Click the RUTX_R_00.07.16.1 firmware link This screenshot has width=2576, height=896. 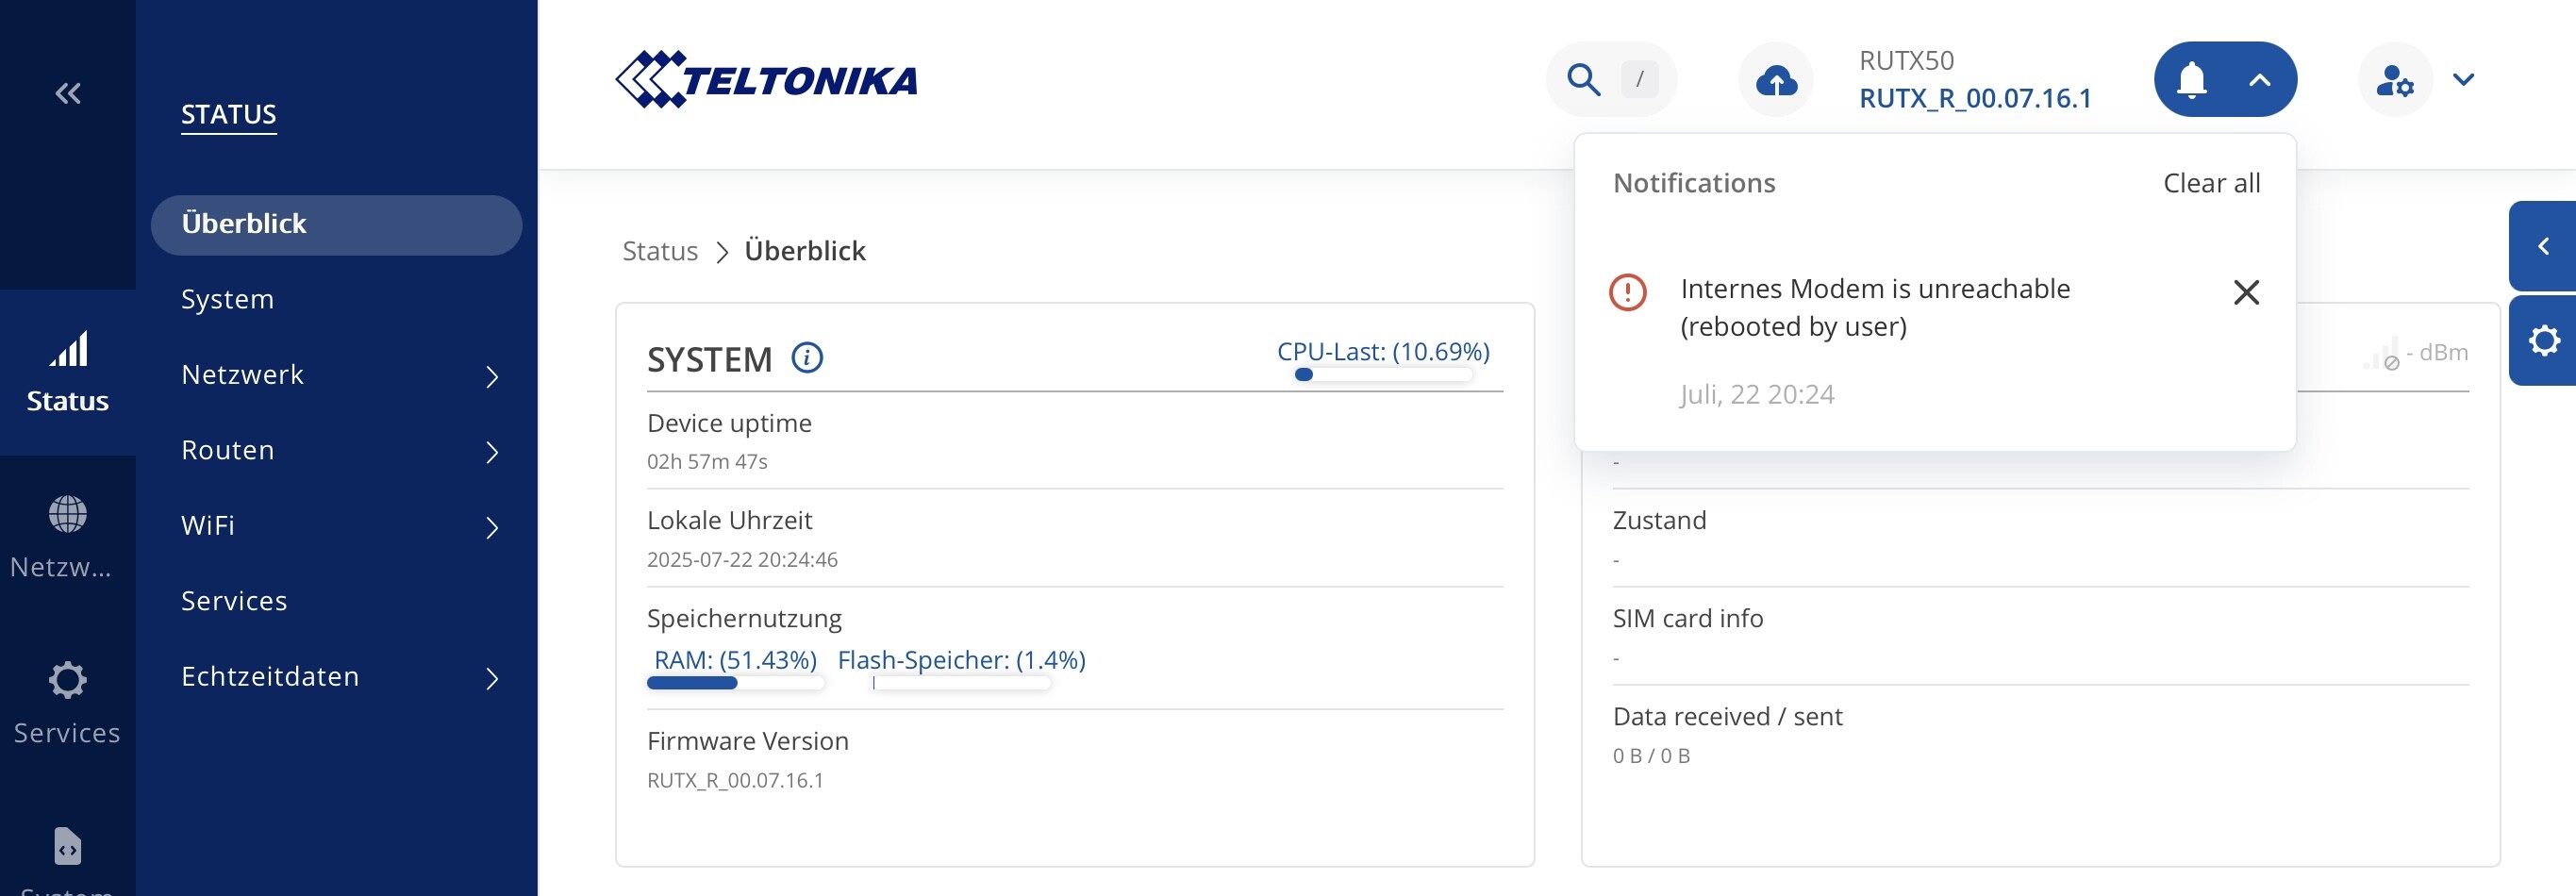1974,98
